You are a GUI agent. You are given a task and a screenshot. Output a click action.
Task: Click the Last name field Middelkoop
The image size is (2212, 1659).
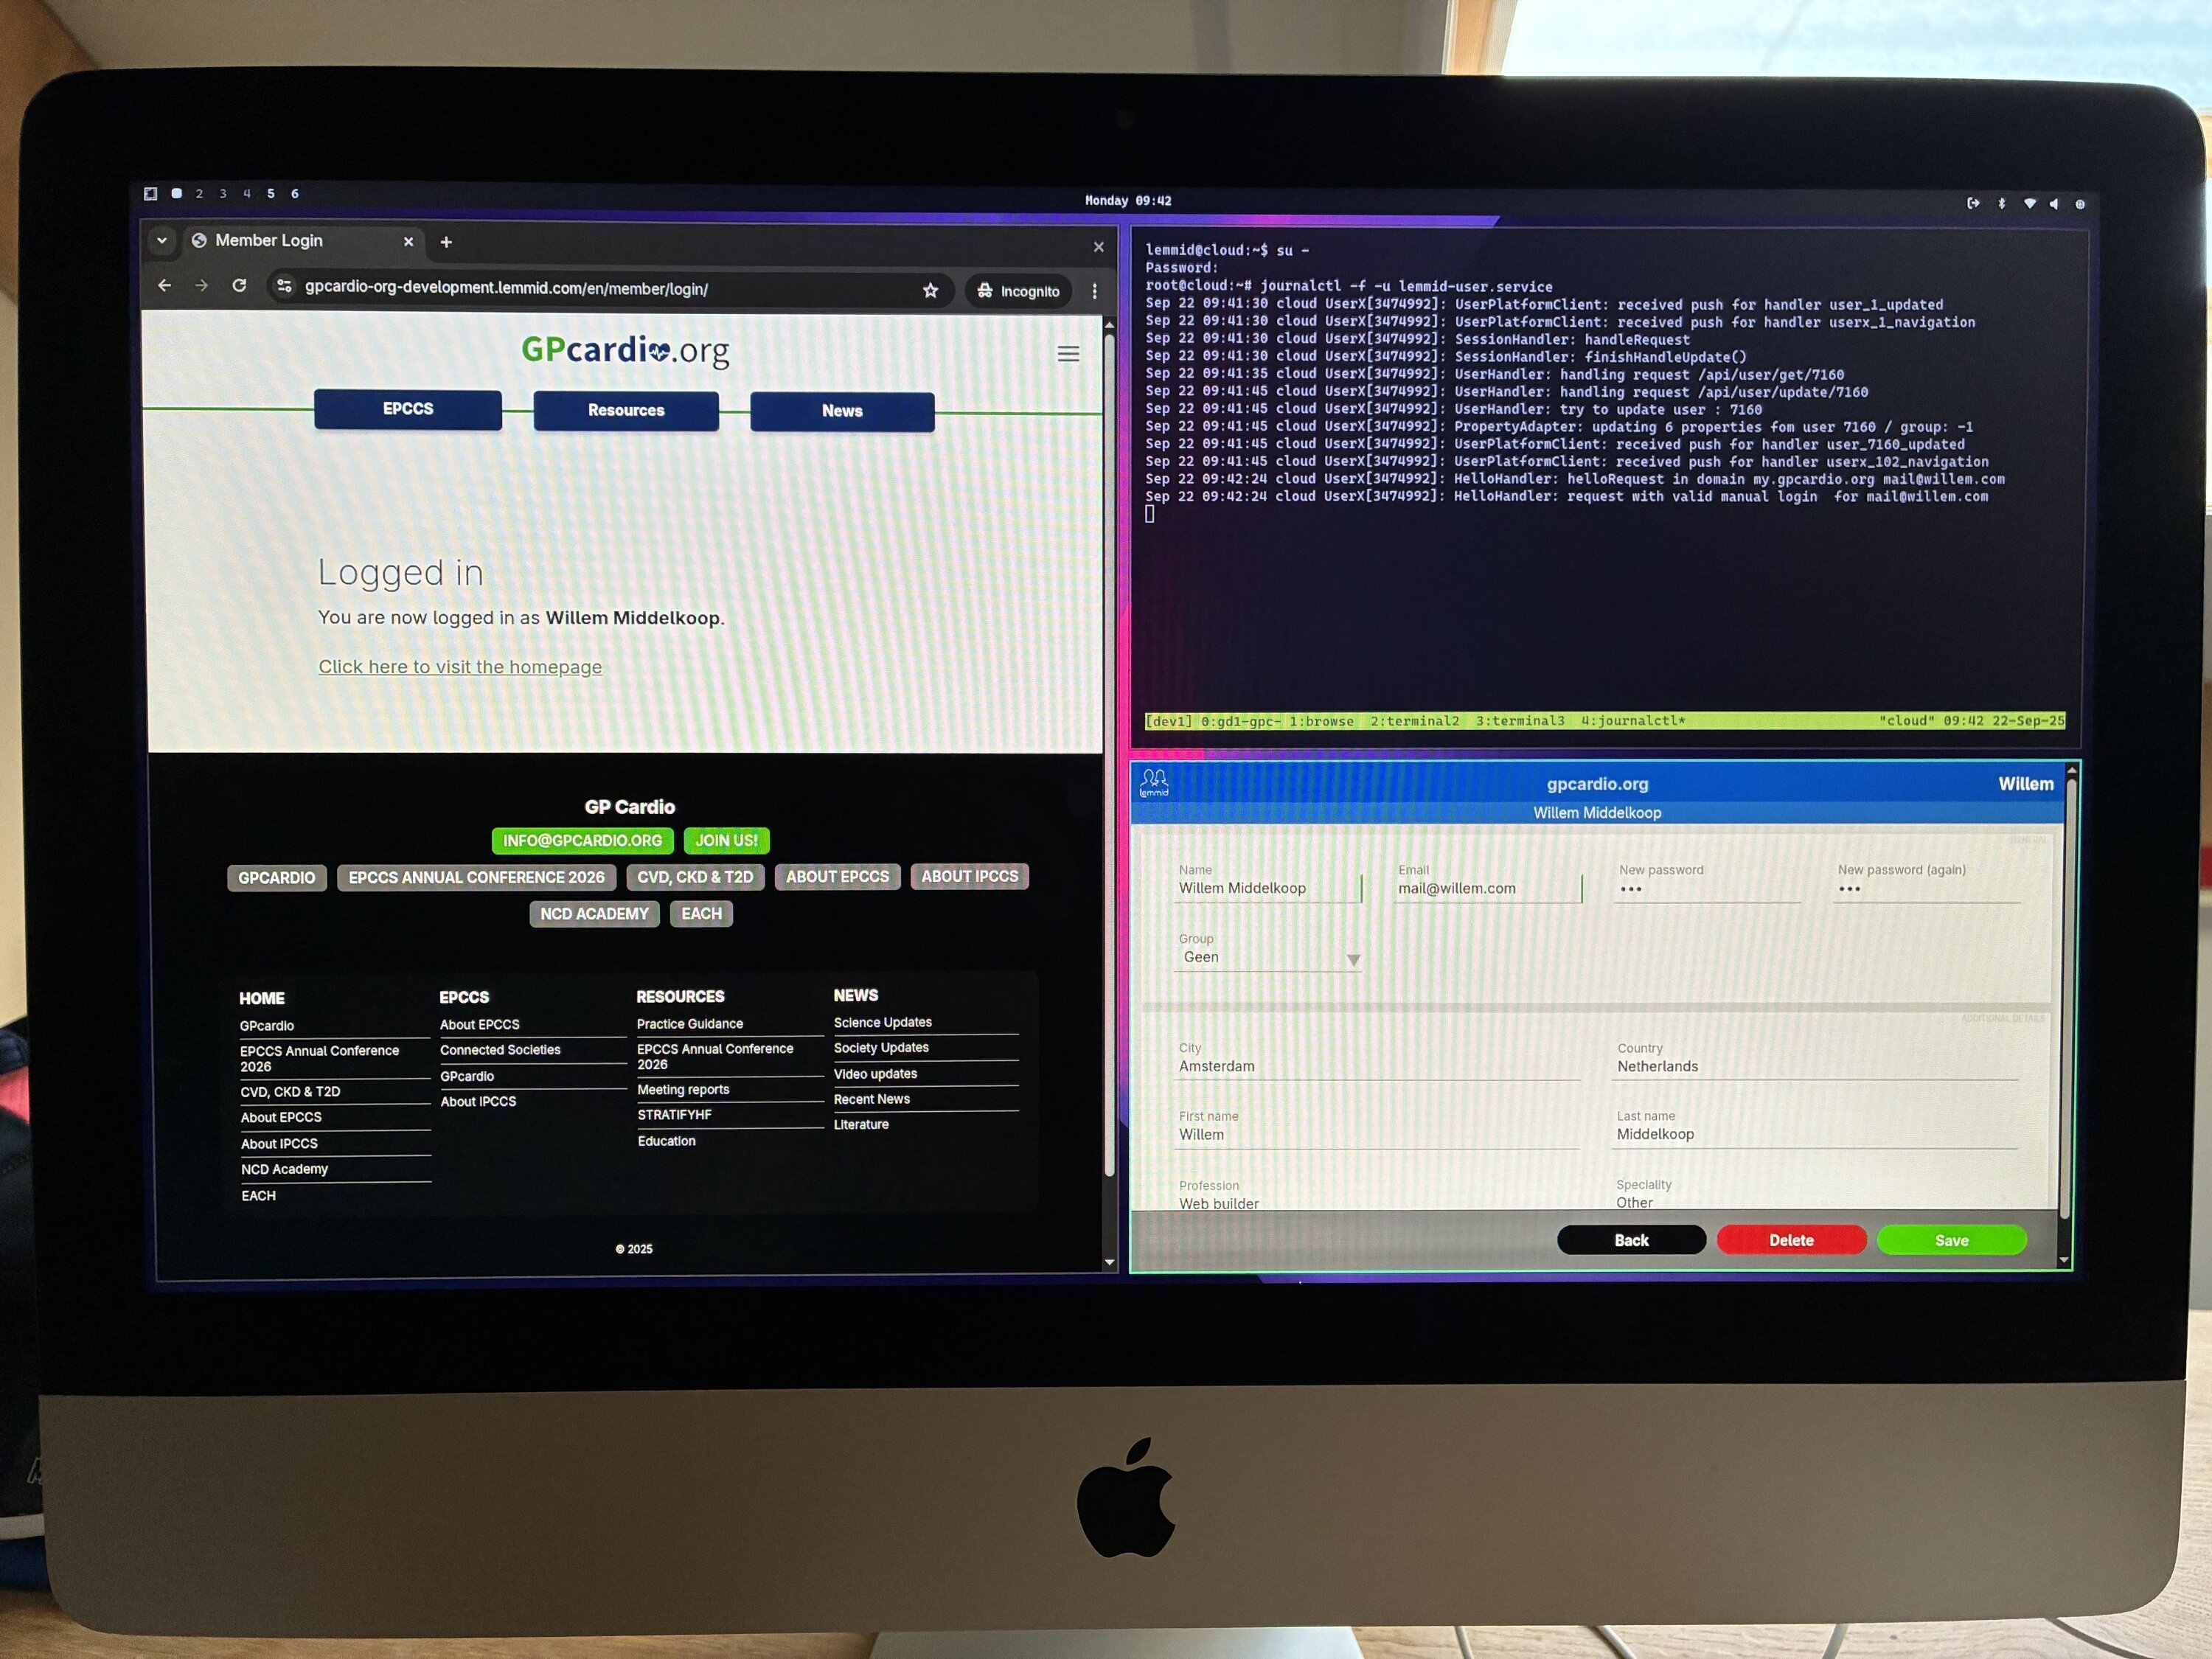(1814, 1134)
